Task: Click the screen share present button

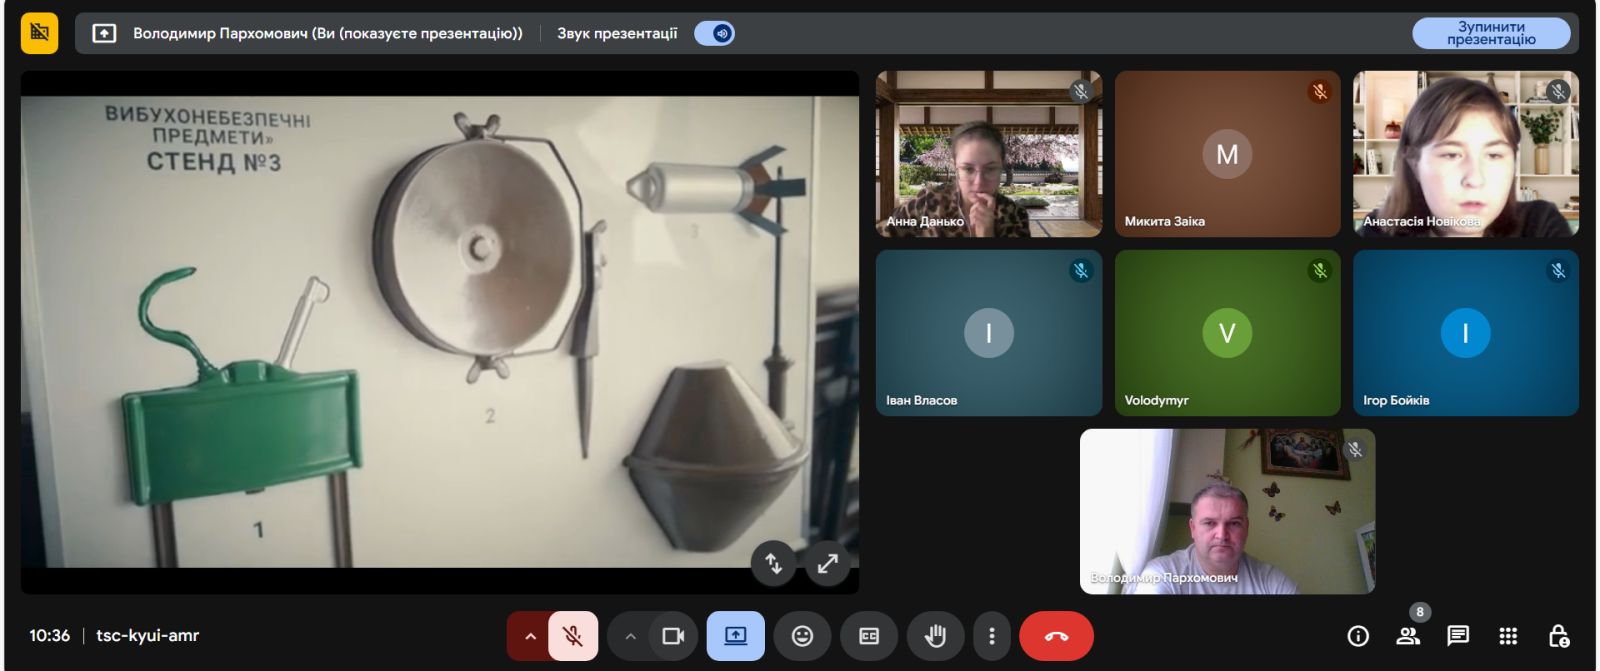Action: [x=735, y=636]
